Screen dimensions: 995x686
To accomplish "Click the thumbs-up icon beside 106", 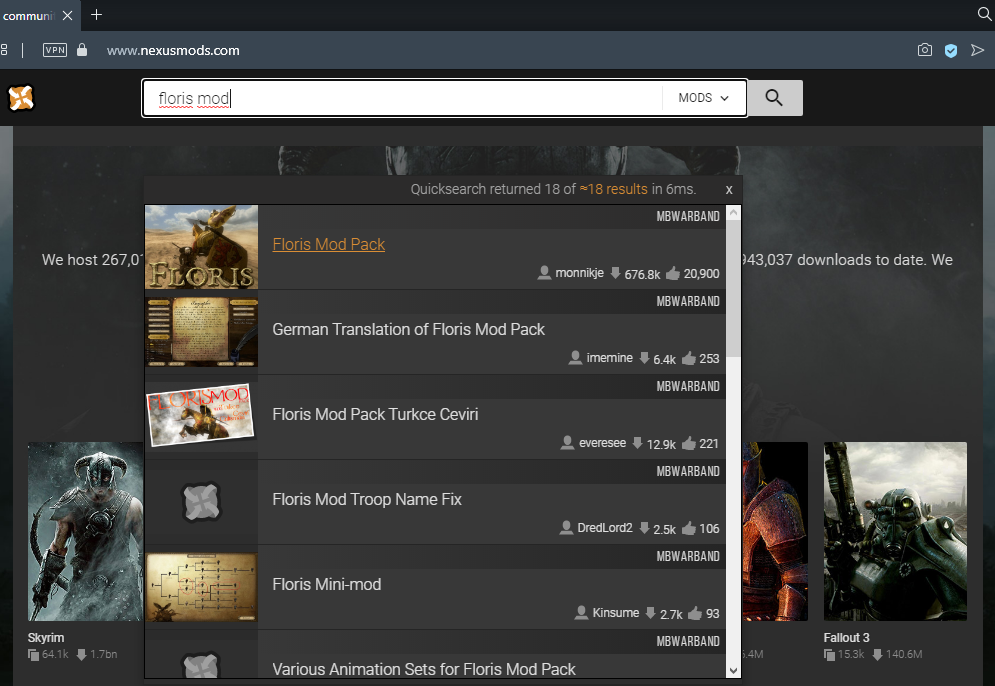I will click(x=689, y=528).
